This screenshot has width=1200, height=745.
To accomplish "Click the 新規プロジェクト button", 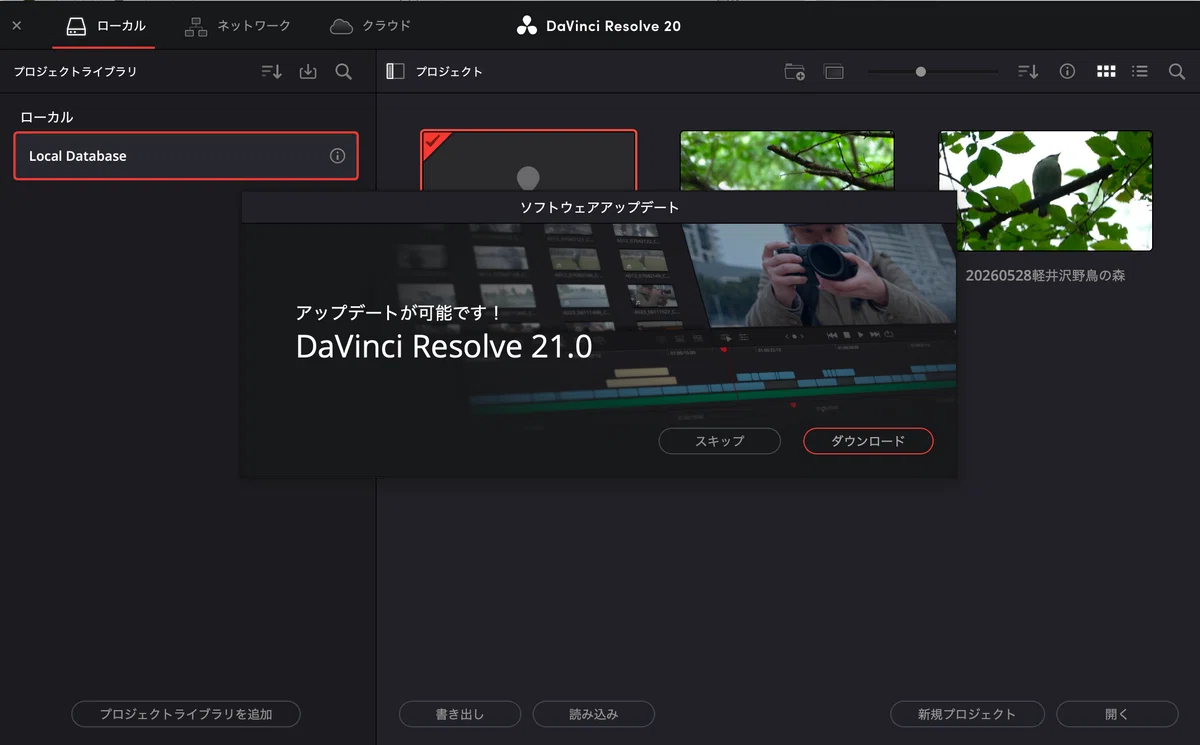I will click(967, 714).
